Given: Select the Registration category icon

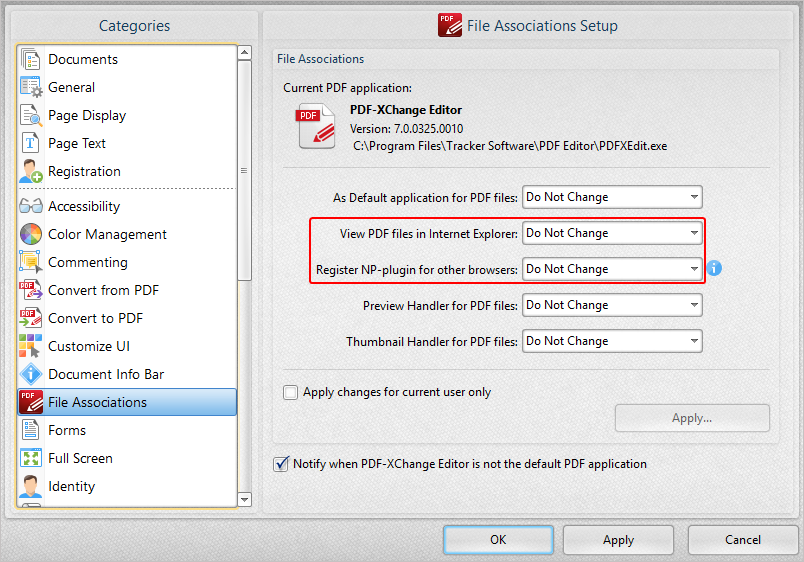Looking at the screenshot, I should (31, 171).
